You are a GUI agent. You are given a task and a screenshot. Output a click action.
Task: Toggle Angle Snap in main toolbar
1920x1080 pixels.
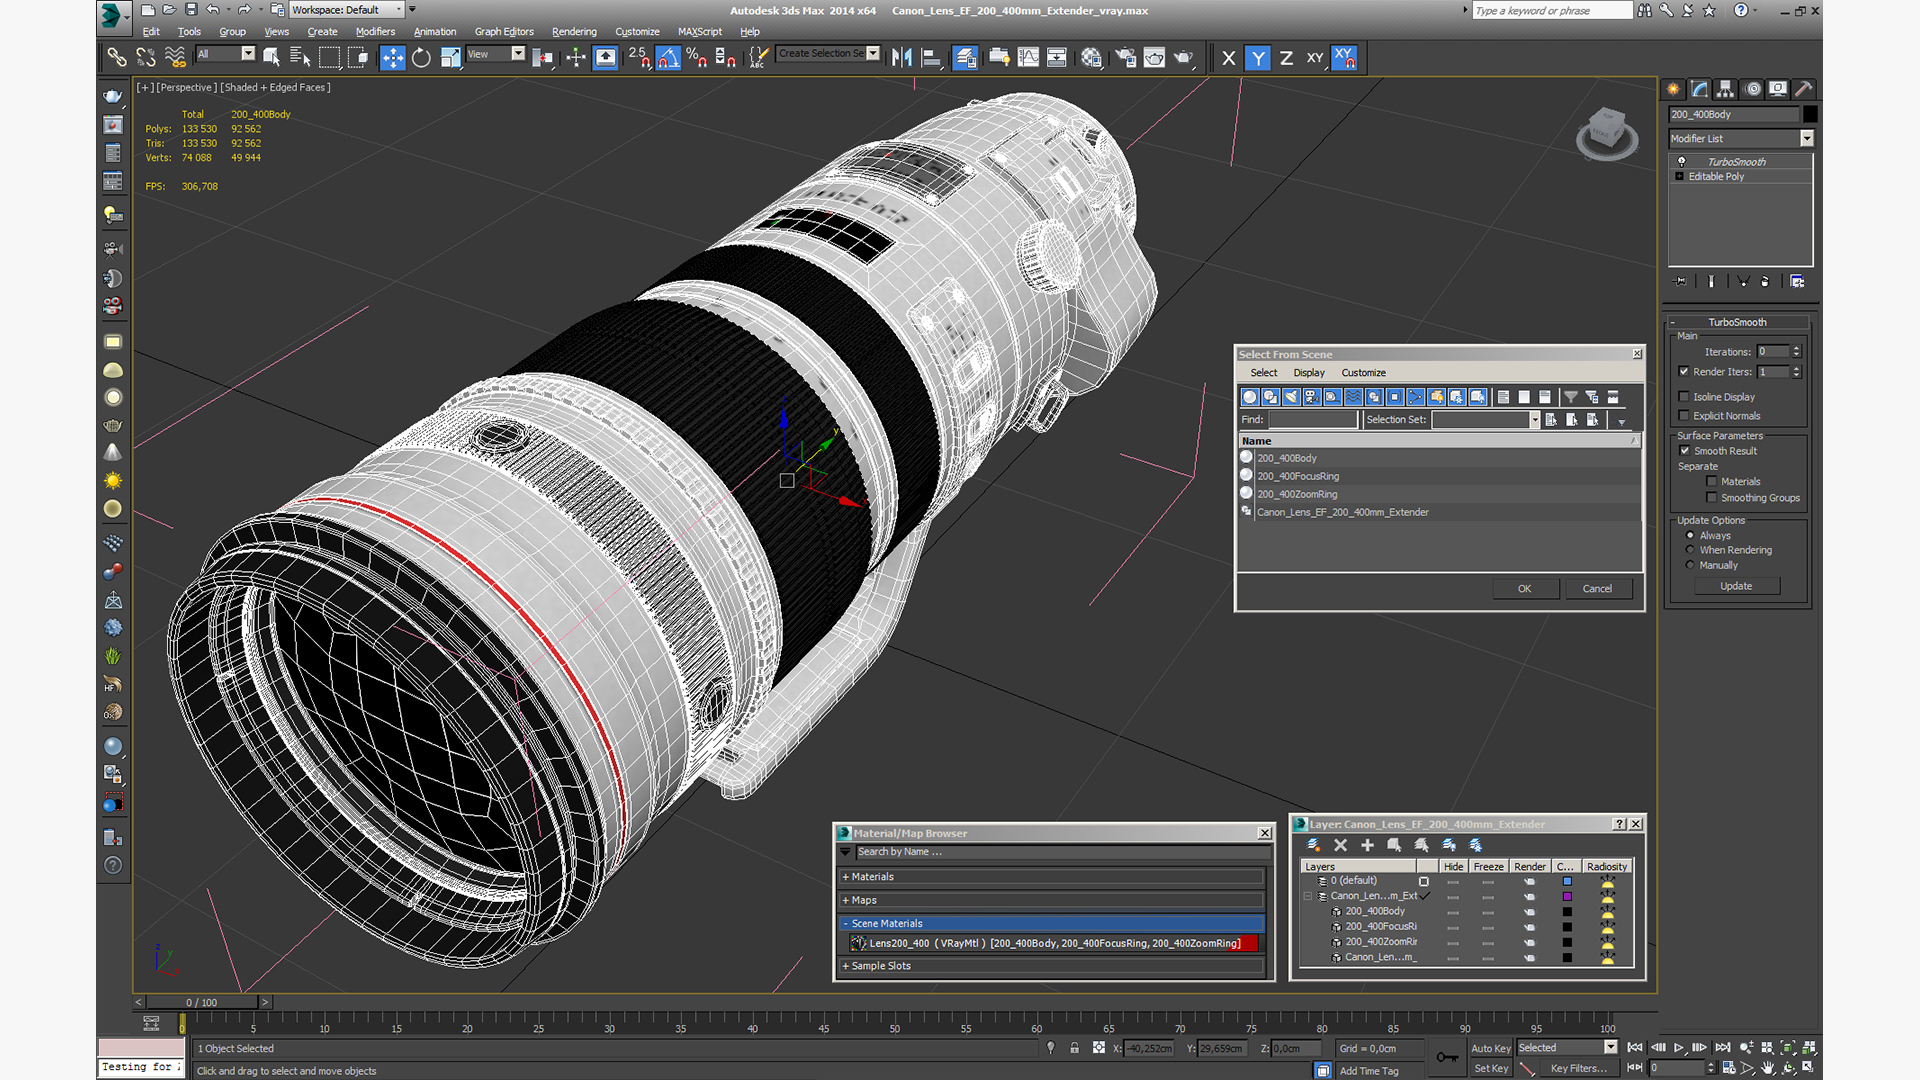(668, 57)
